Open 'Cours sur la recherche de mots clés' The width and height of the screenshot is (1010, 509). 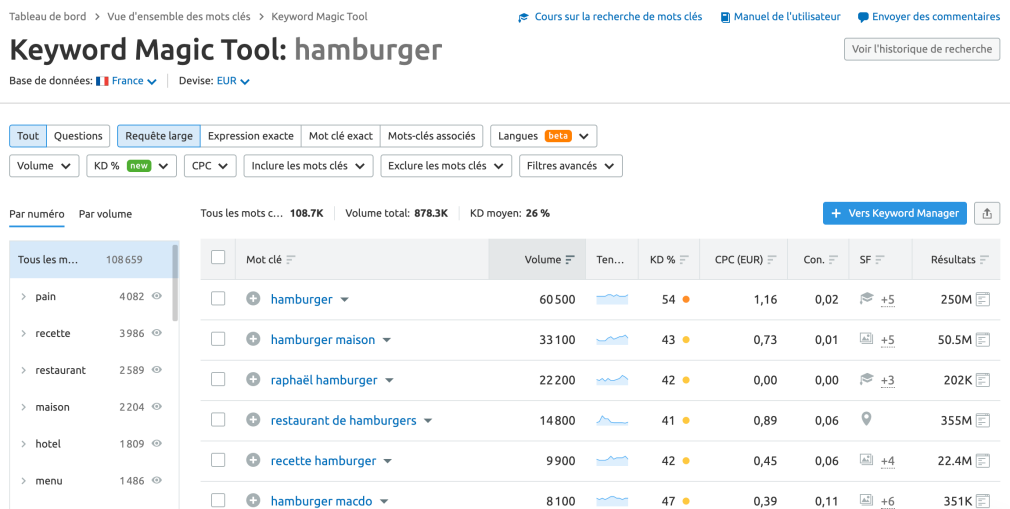coord(611,17)
